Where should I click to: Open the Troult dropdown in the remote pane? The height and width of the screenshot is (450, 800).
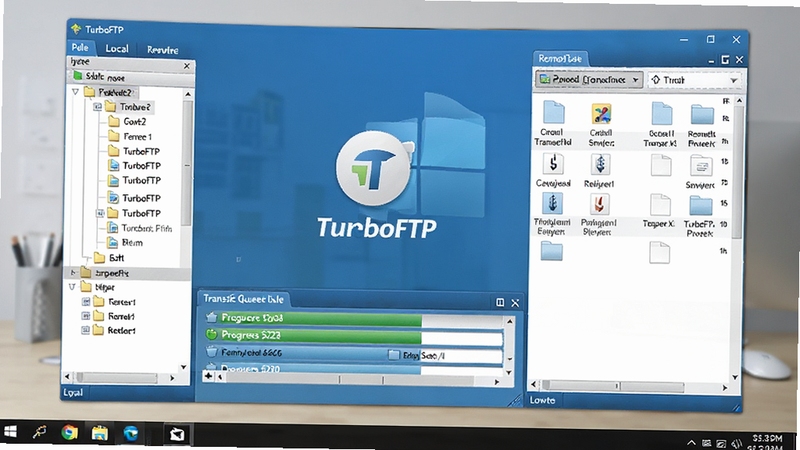694,80
